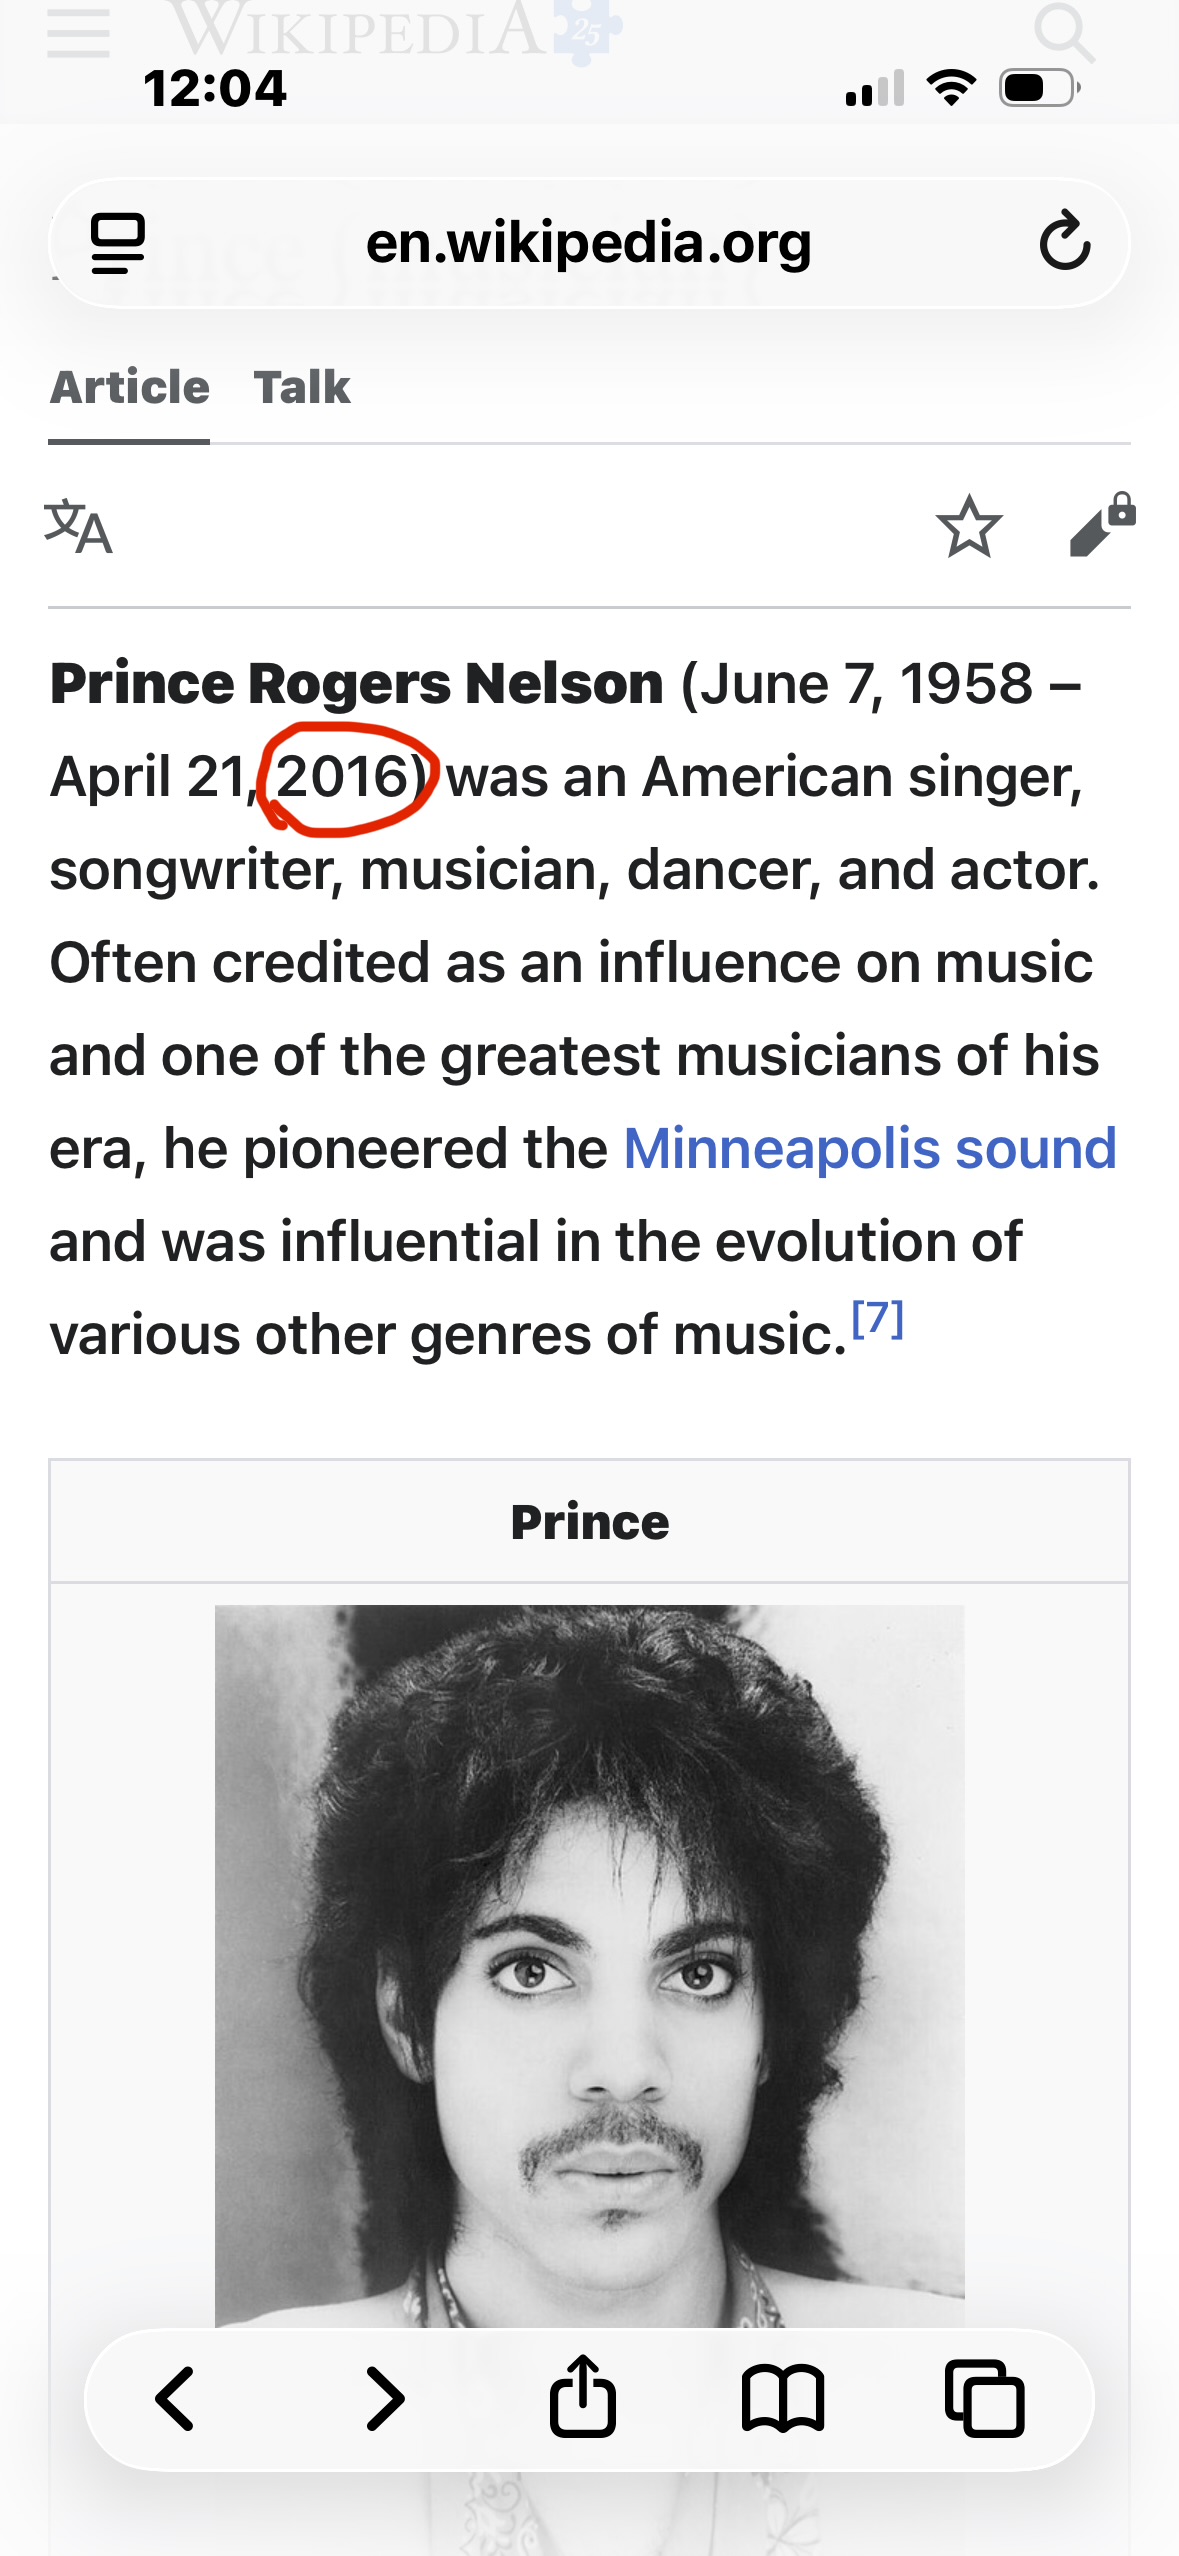Go back to previous page
Viewport: 1179px width, 2556px height.
[x=175, y=2399]
